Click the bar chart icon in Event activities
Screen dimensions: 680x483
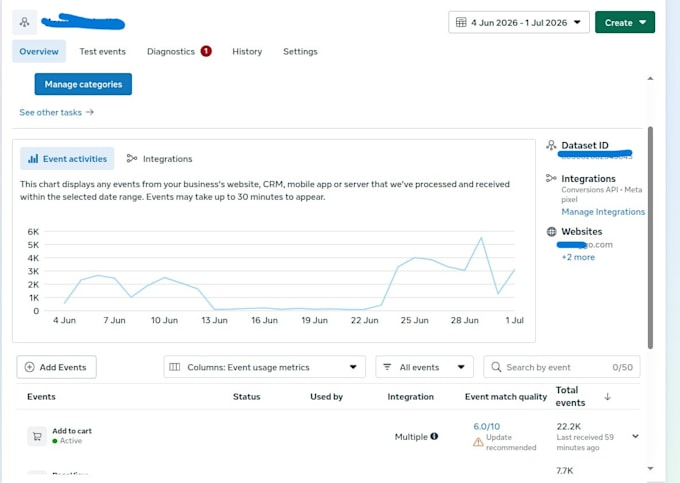point(33,159)
